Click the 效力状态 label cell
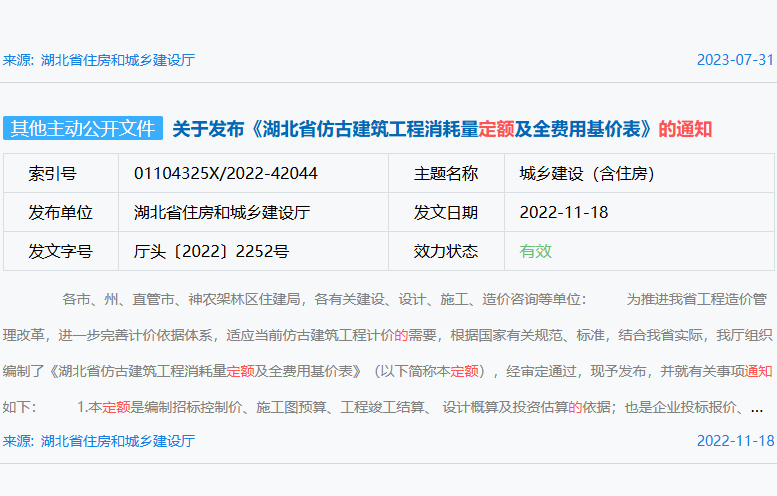The height and width of the screenshot is (496, 777). coord(446,251)
